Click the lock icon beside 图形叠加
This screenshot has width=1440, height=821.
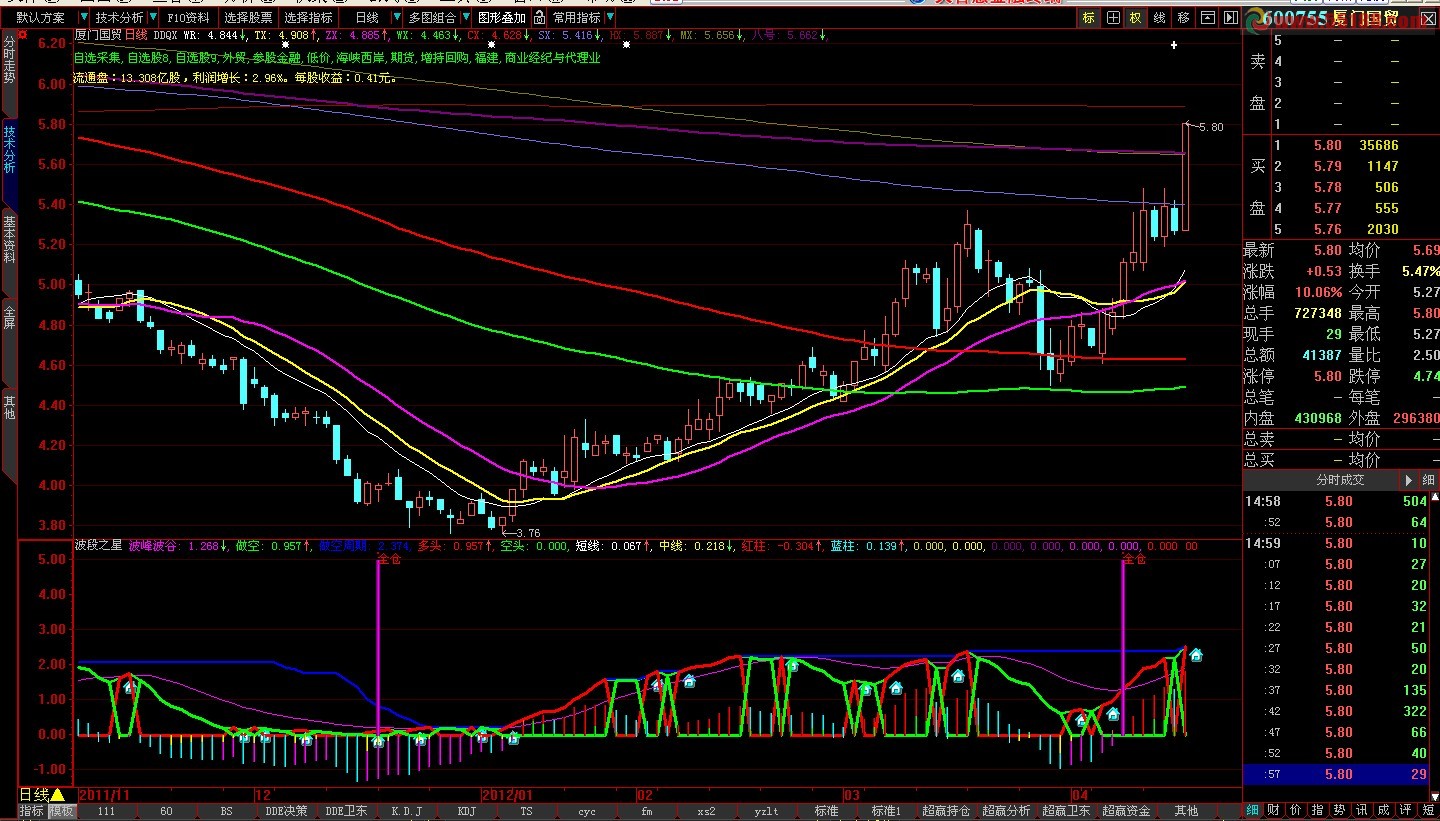539,18
